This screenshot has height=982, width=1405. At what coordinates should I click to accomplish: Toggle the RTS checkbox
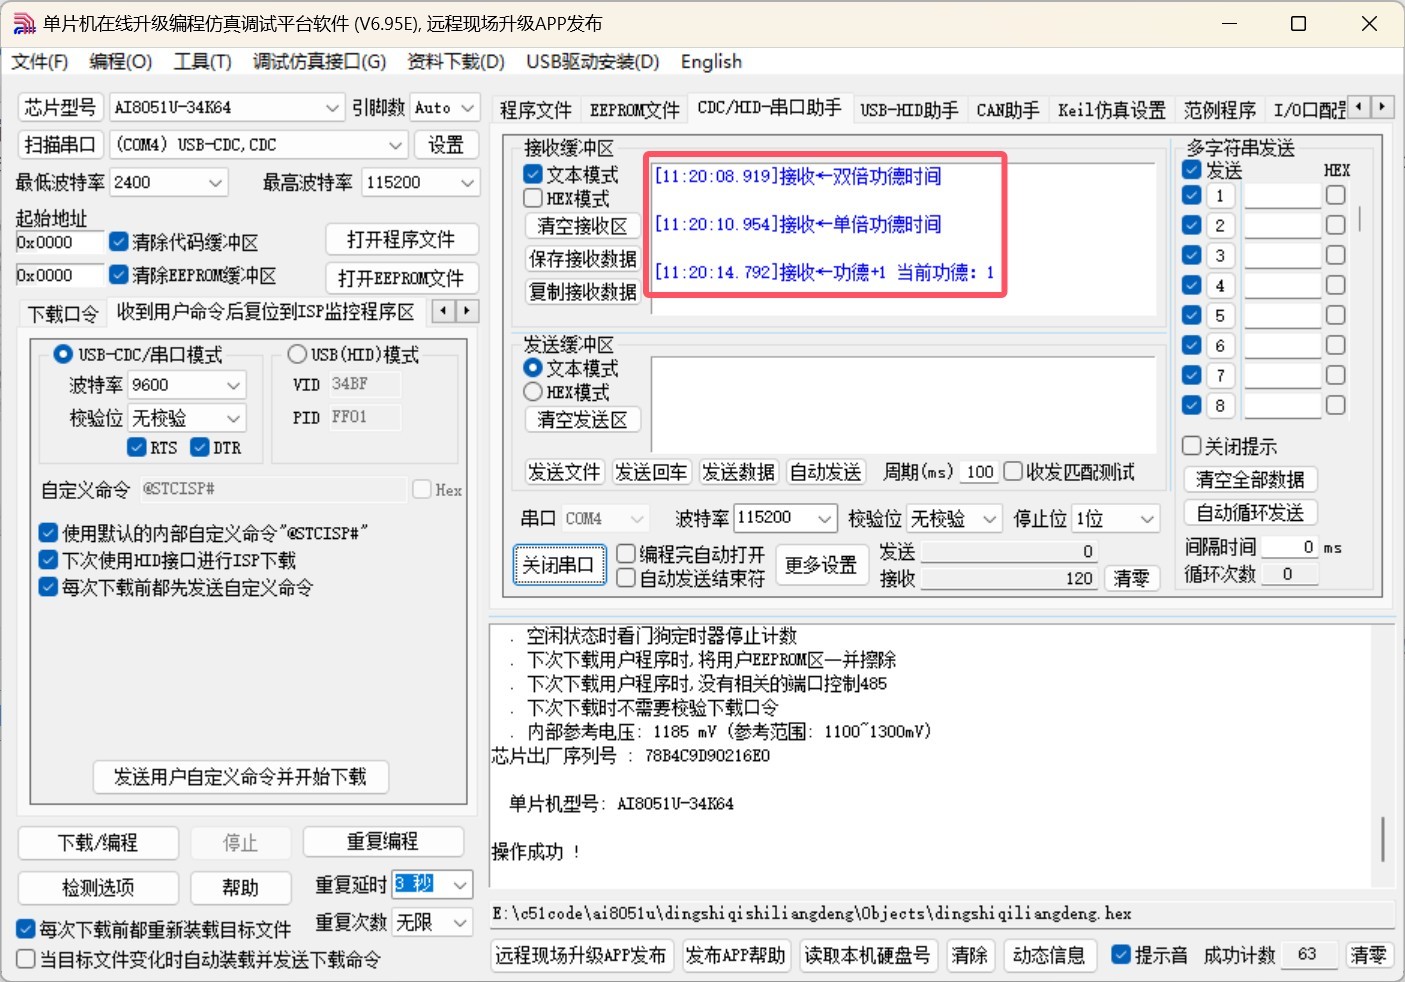(x=137, y=447)
